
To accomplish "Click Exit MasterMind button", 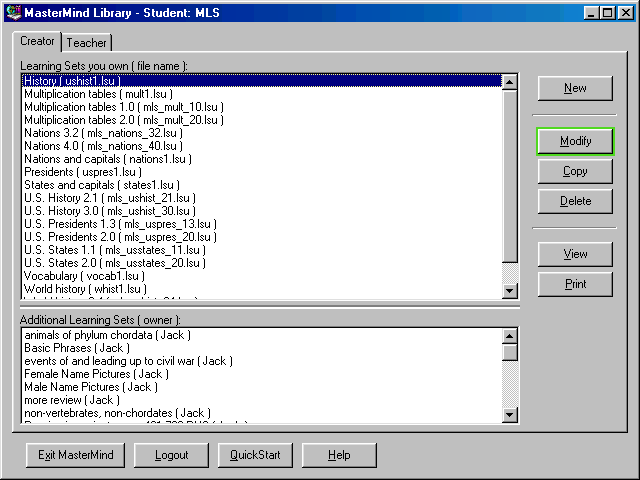I will pyautogui.click(x=76, y=455).
